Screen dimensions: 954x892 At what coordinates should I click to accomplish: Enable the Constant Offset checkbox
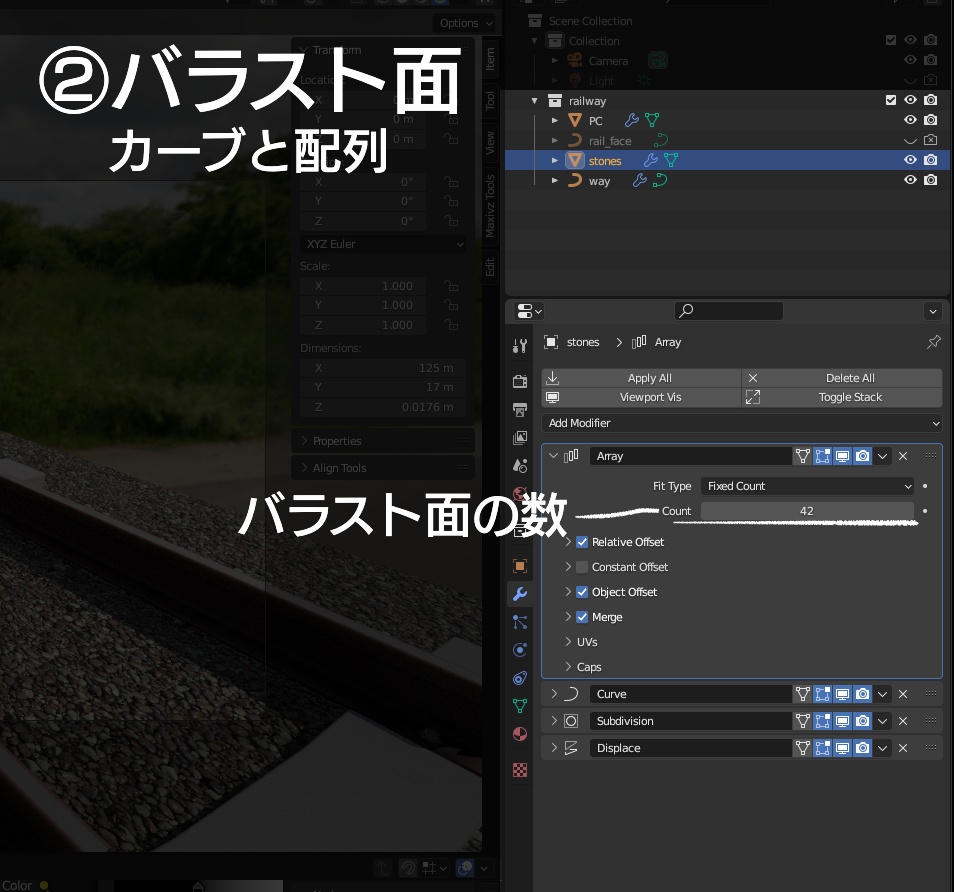pos(582,567)
